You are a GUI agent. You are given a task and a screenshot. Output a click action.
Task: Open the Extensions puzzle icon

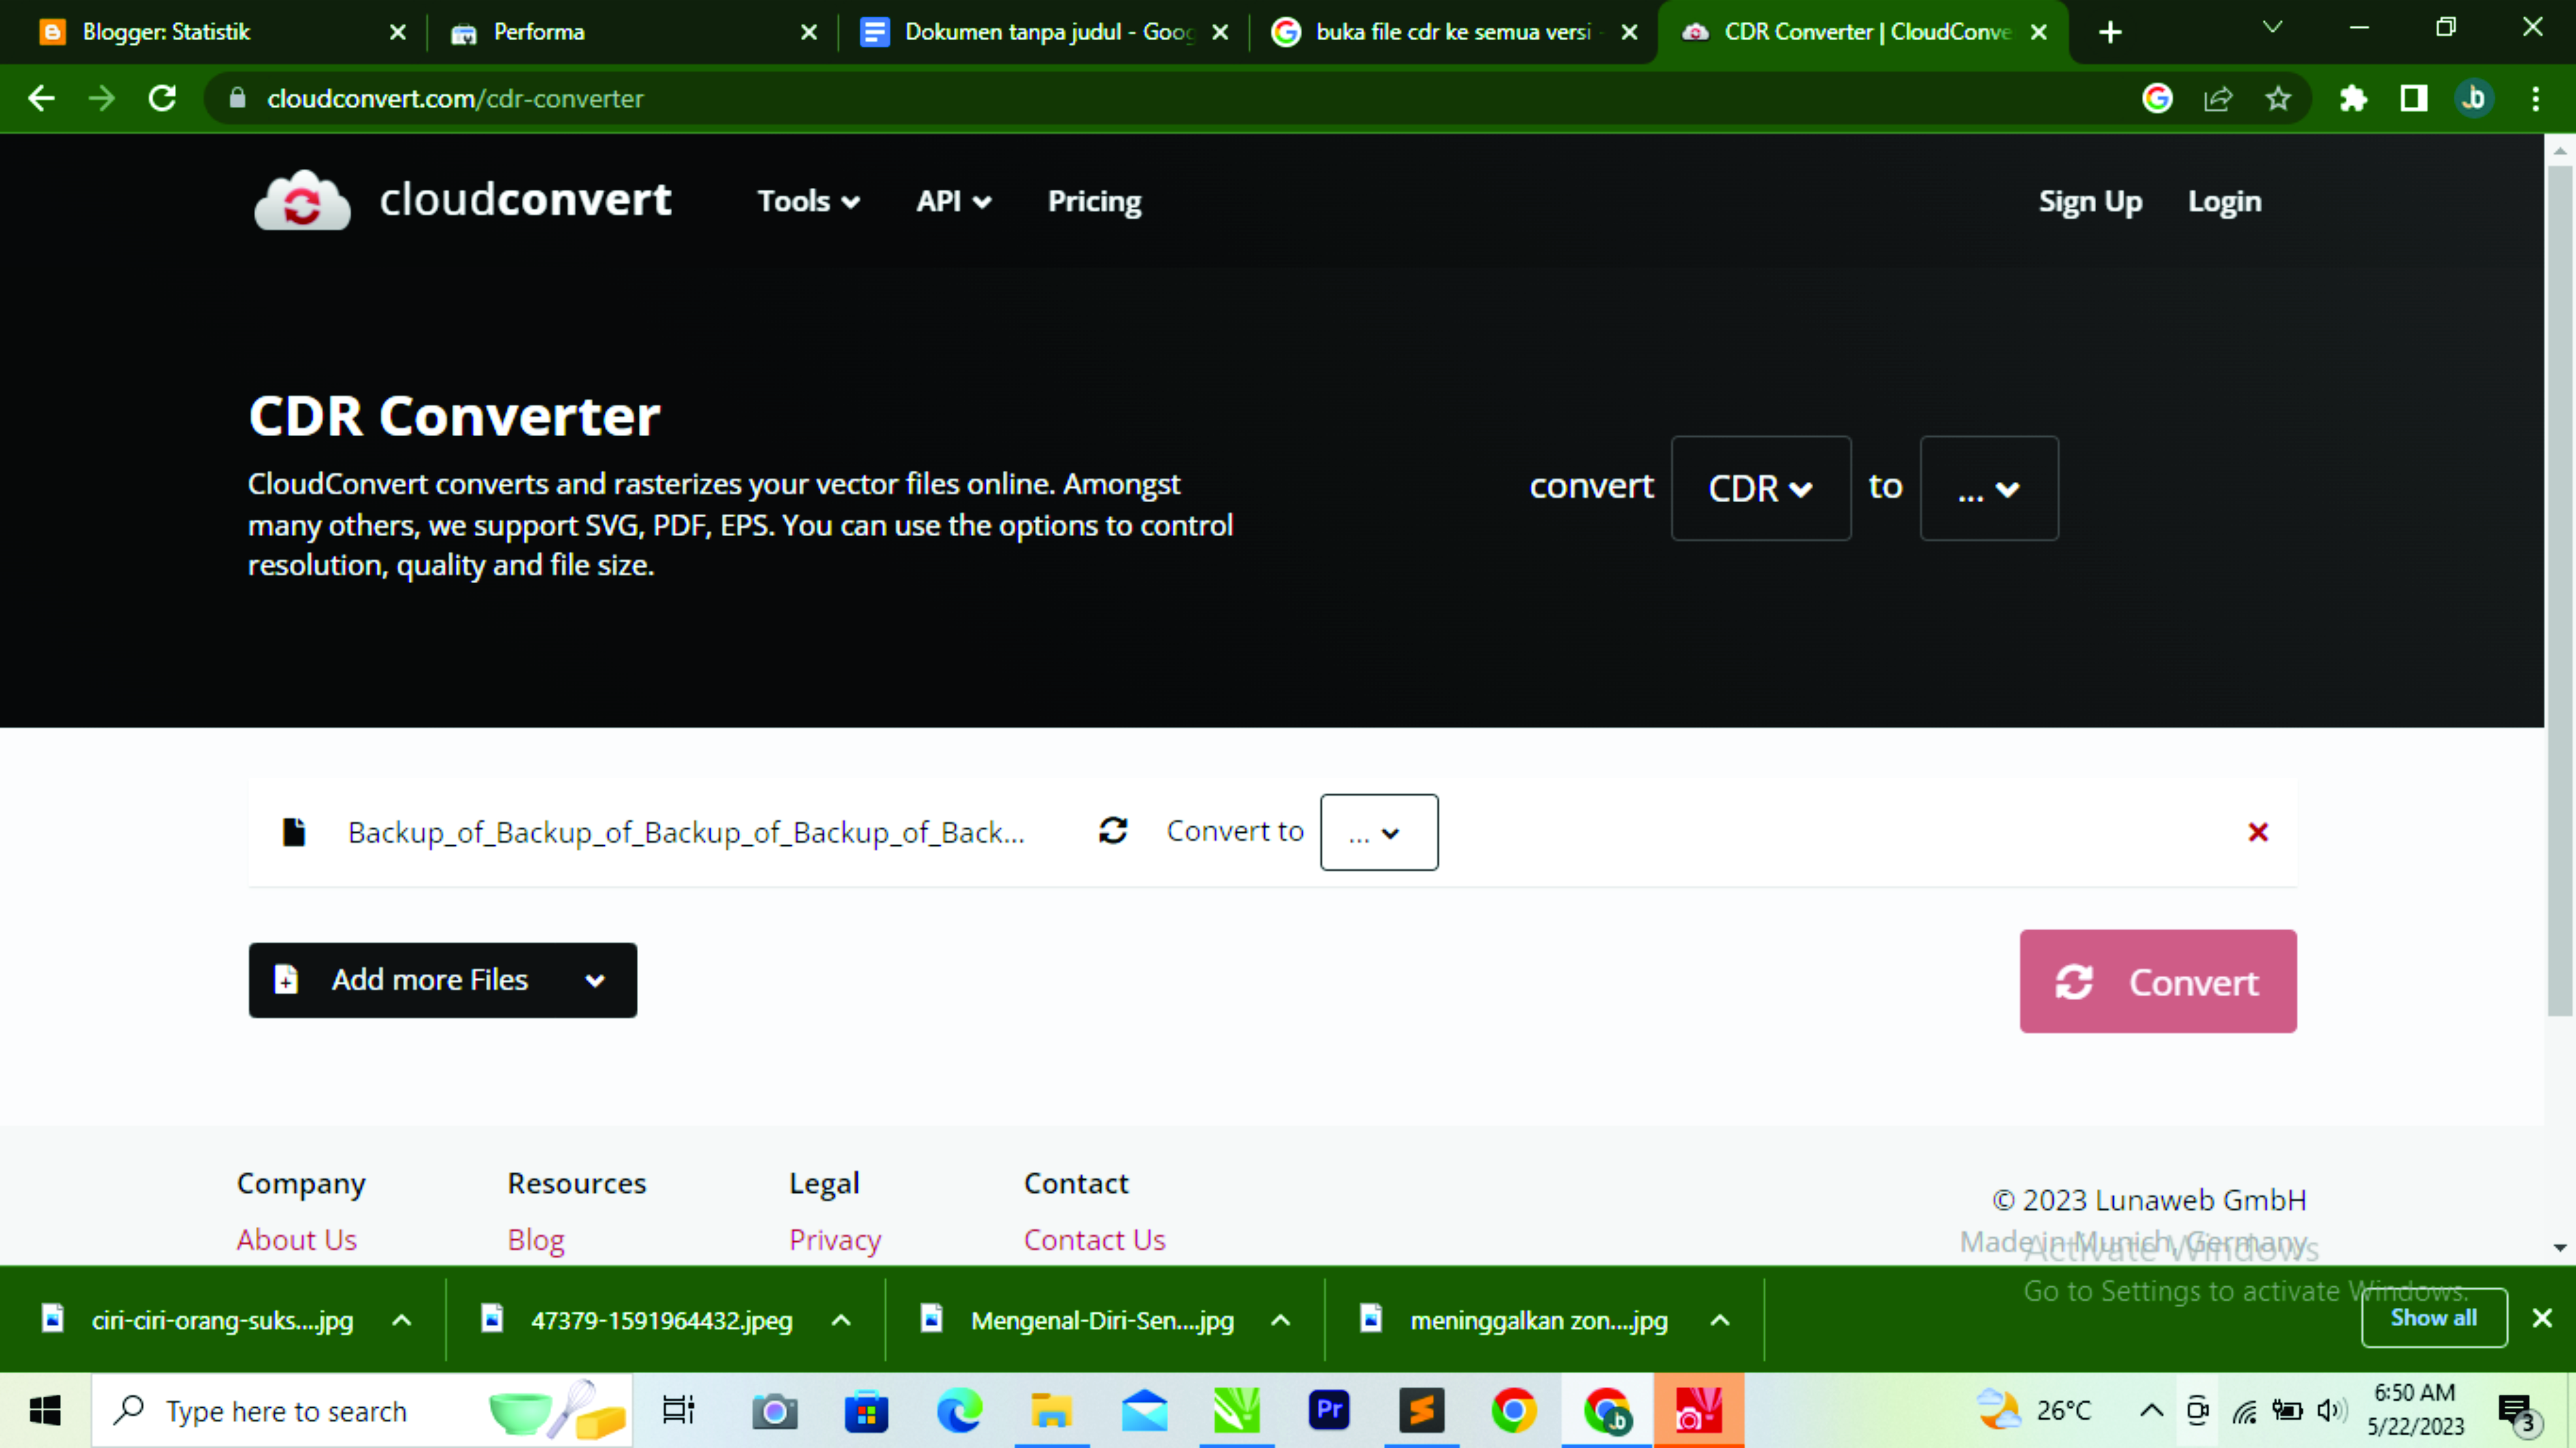point(2353,98)
